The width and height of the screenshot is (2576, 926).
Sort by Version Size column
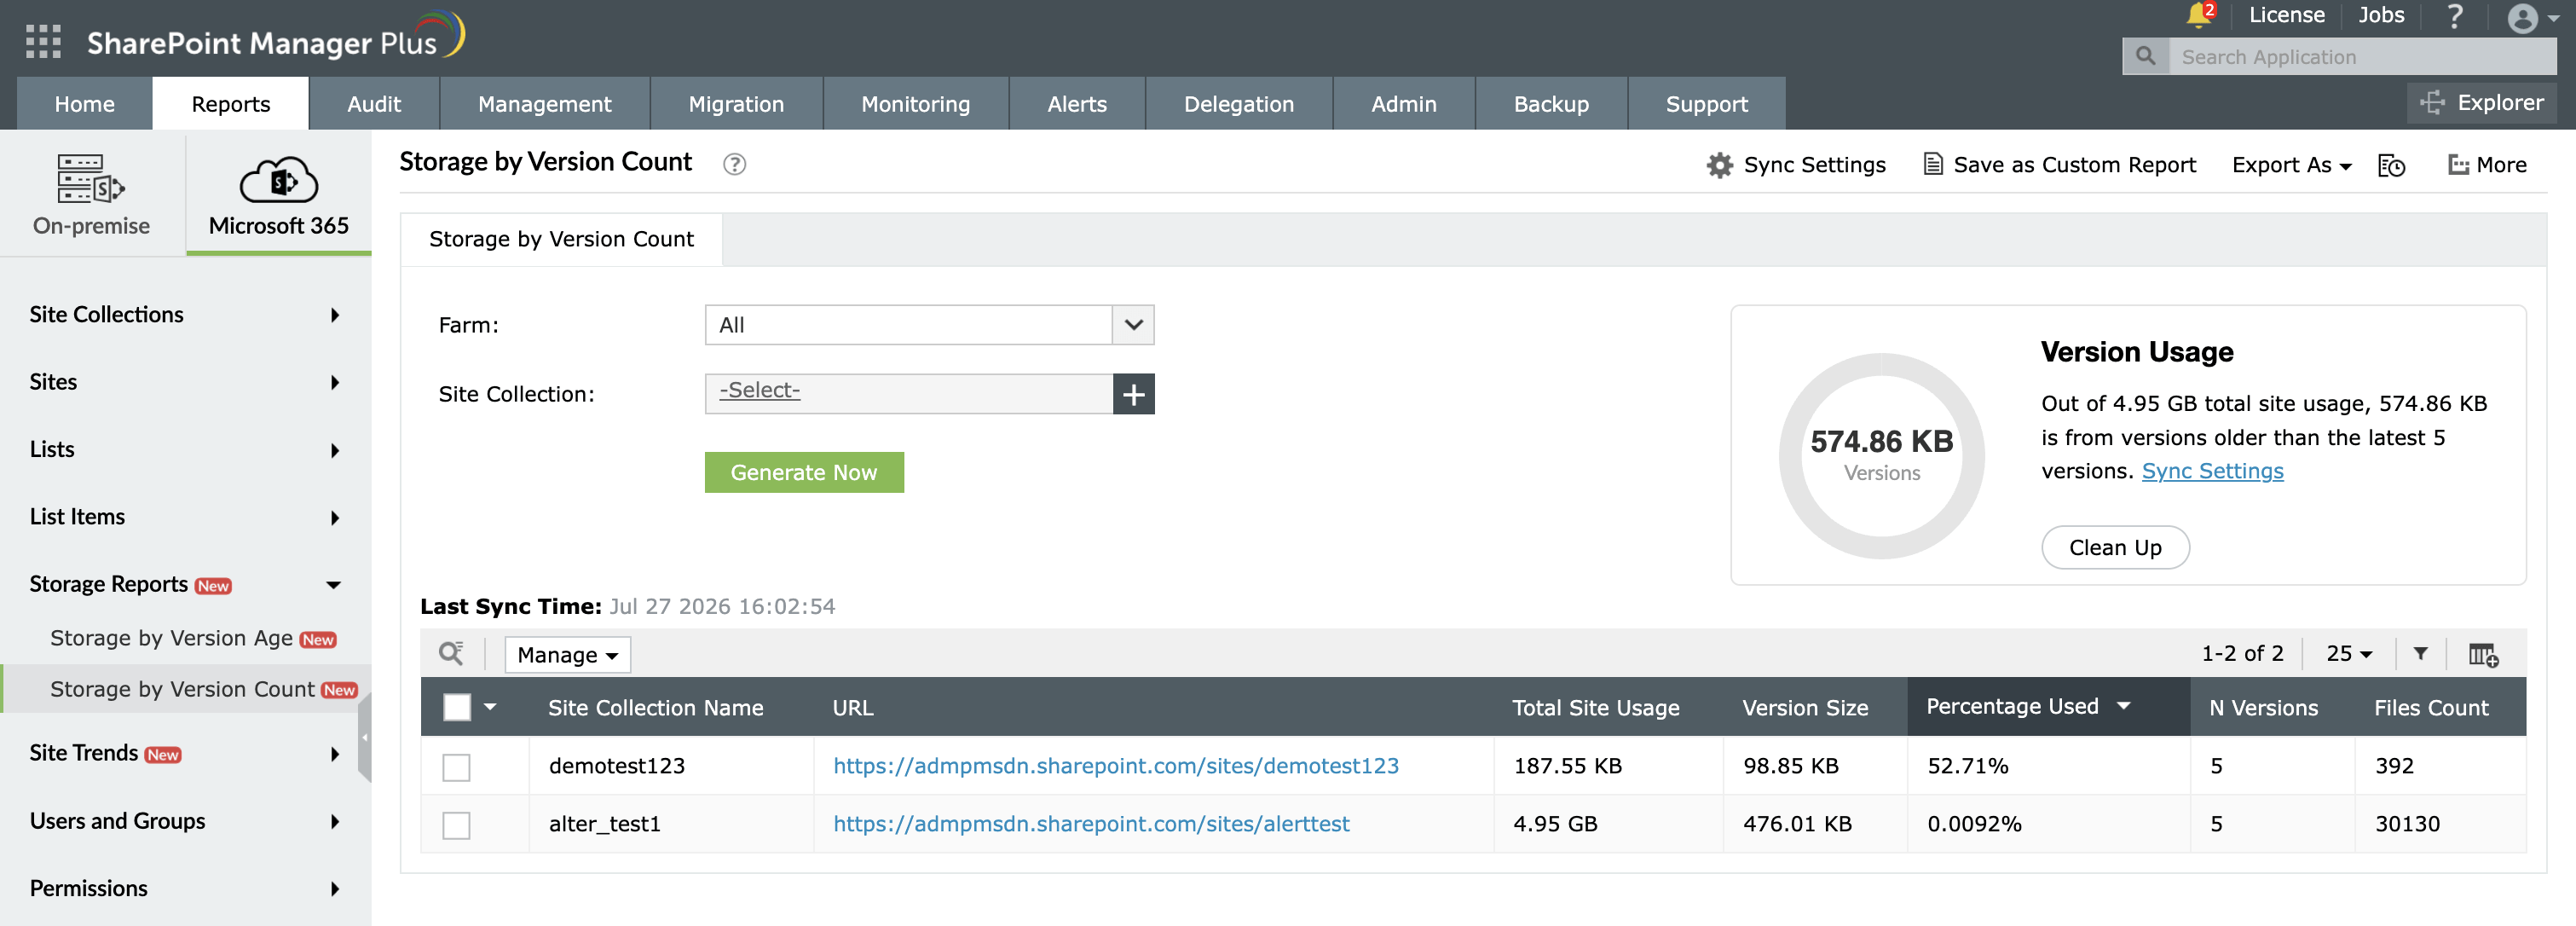click(1805, 708)
